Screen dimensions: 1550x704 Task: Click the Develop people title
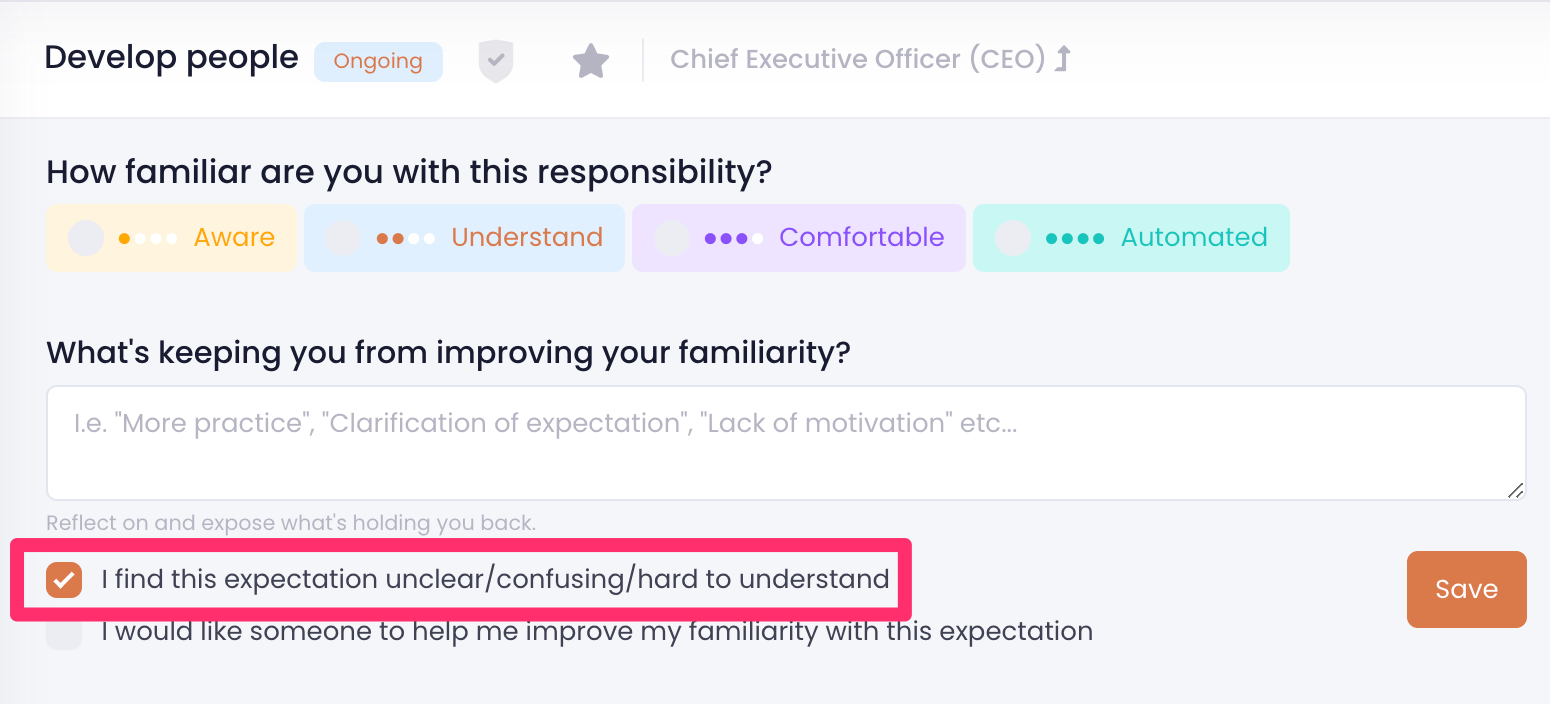point(171,58)
